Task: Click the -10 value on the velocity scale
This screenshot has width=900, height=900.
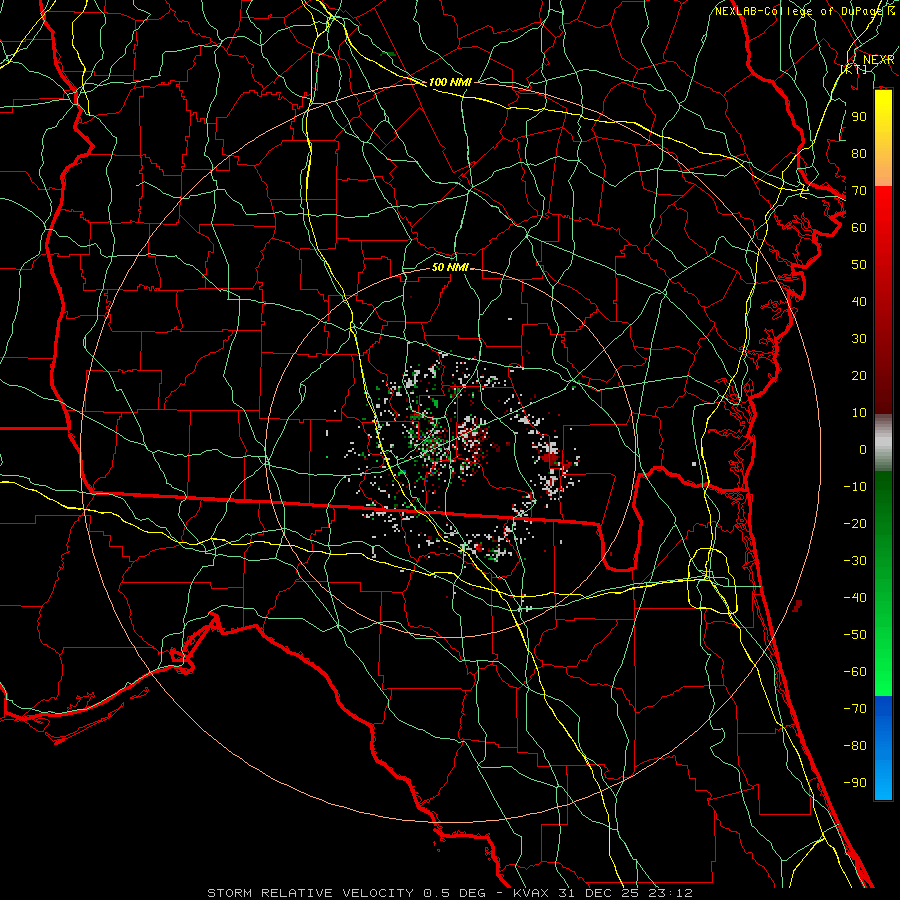Action: pos(855,487)
